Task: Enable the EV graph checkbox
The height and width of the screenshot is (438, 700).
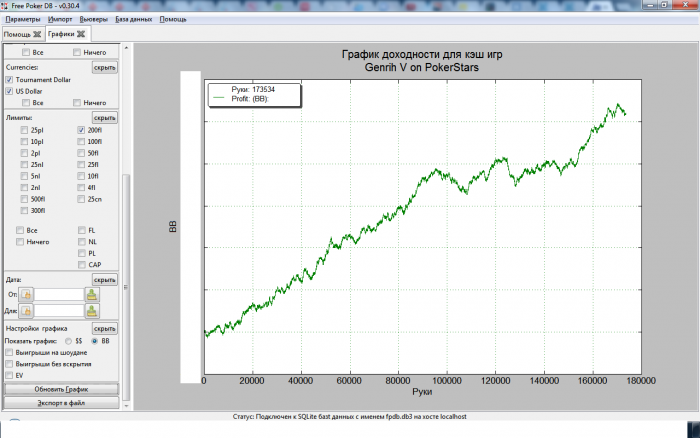Action: (9, 375)
